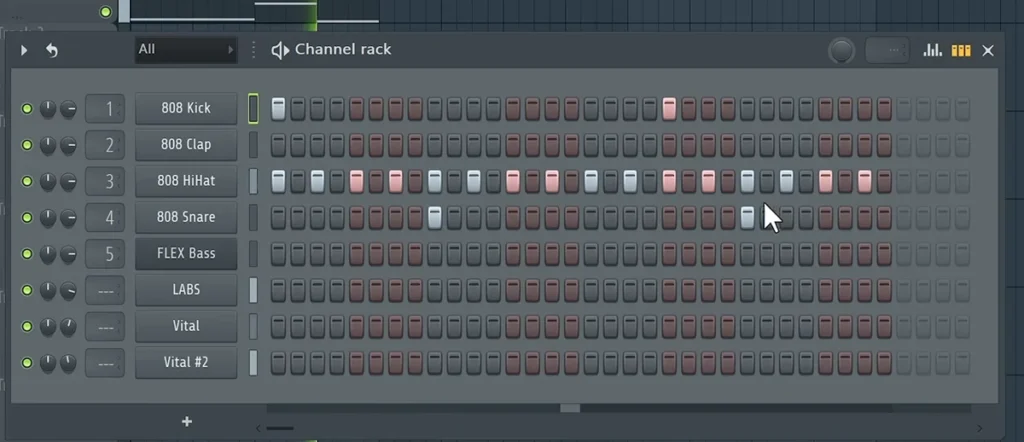Image resolution: width=1024 pixels, height=442 pixels.
Task: Toggle the first active 808 Snare step
Action: click(x=435, y=217)
